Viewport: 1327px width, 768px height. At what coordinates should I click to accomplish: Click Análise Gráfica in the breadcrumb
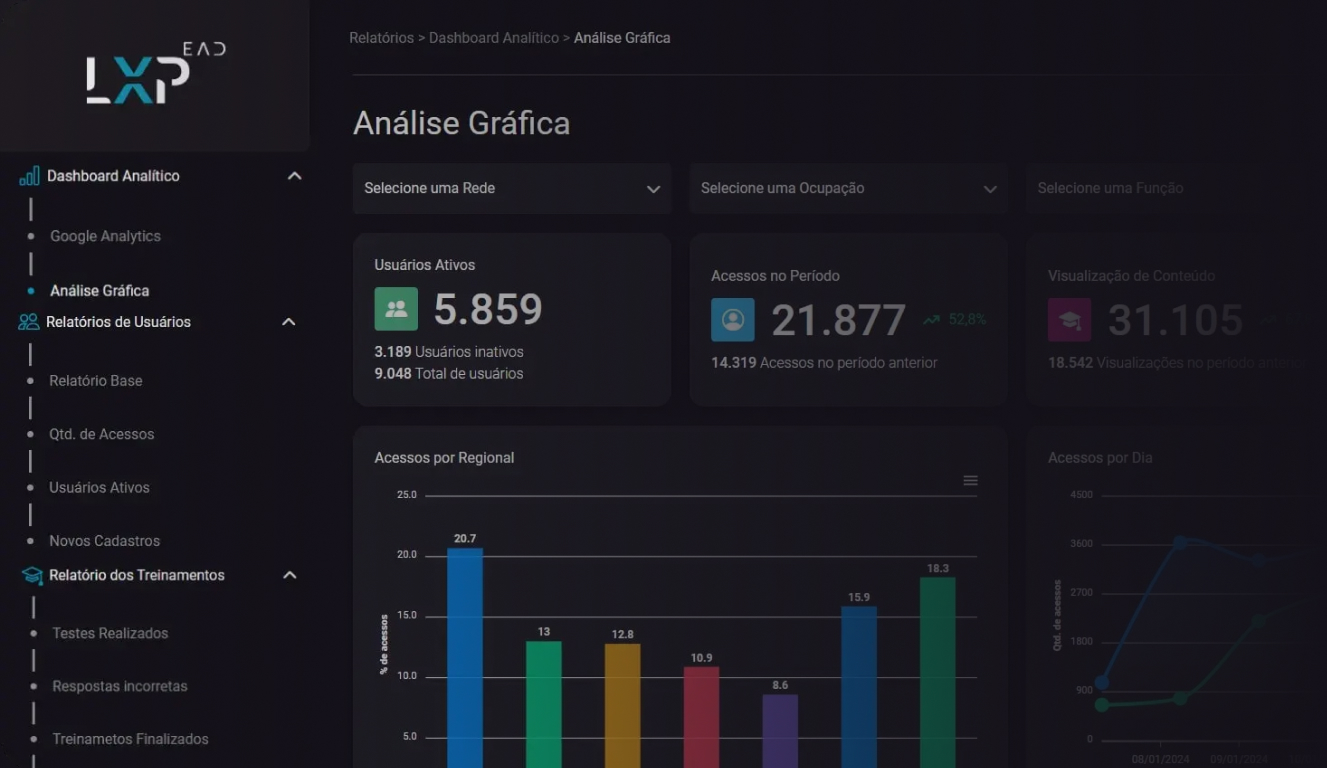622,38
